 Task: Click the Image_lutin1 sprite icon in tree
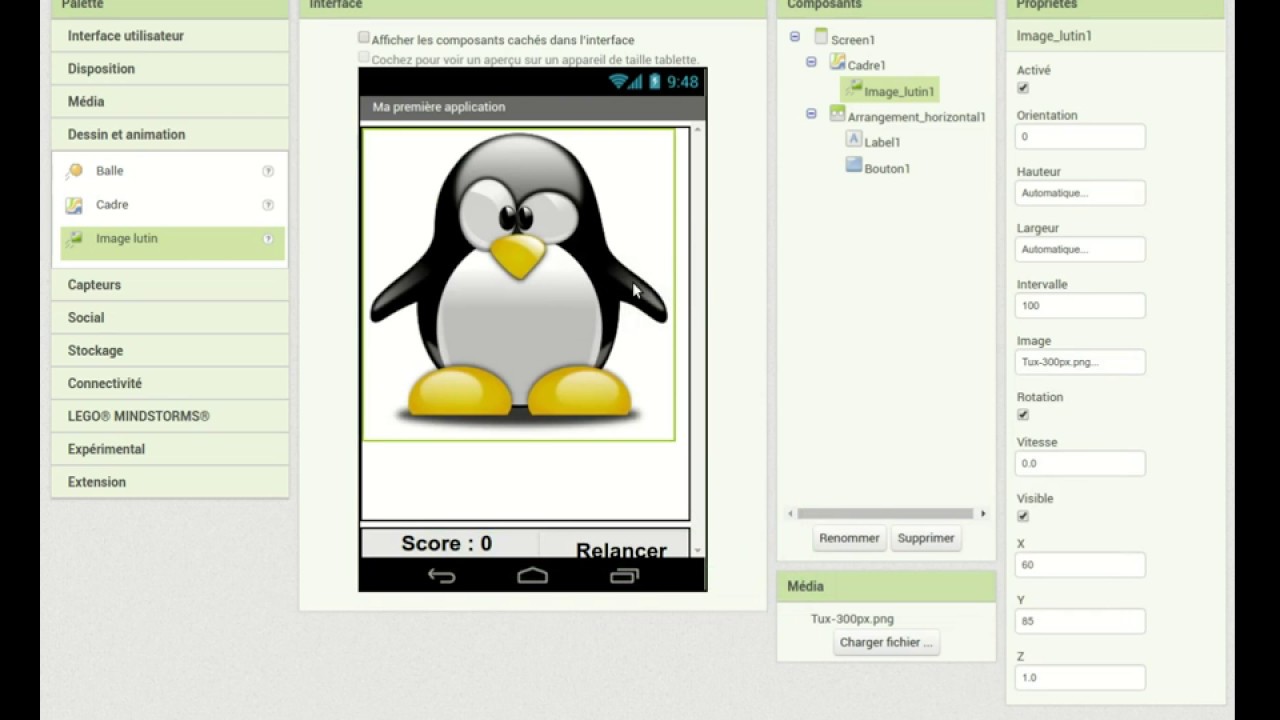point(854,89)
